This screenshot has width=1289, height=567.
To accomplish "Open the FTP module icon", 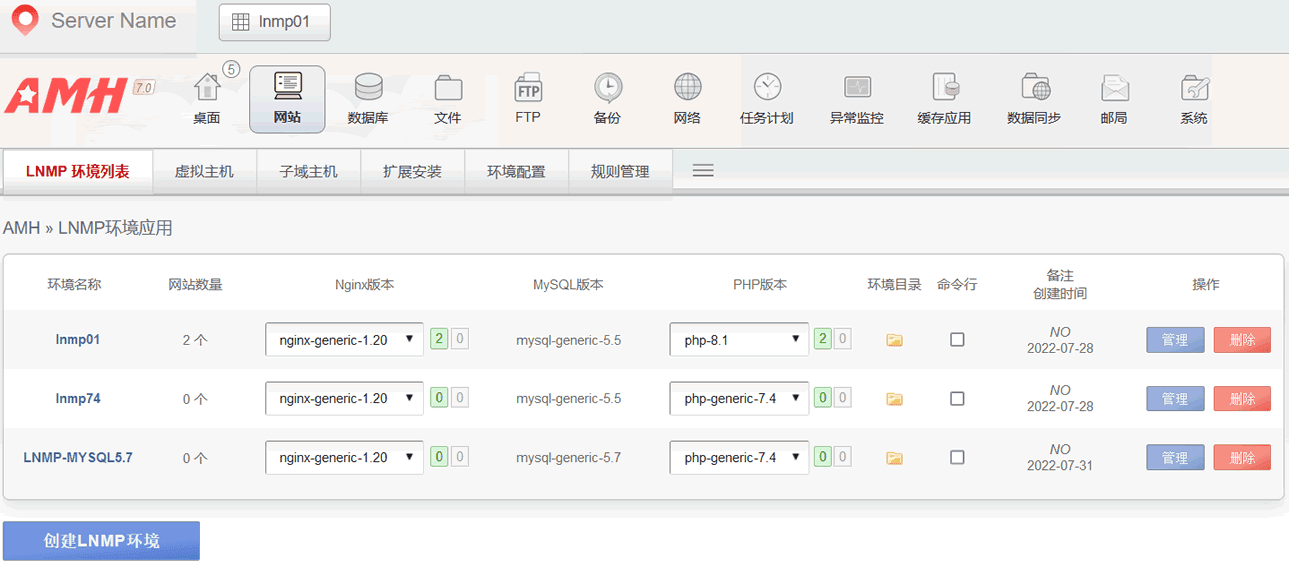I will tap(528, 99).
